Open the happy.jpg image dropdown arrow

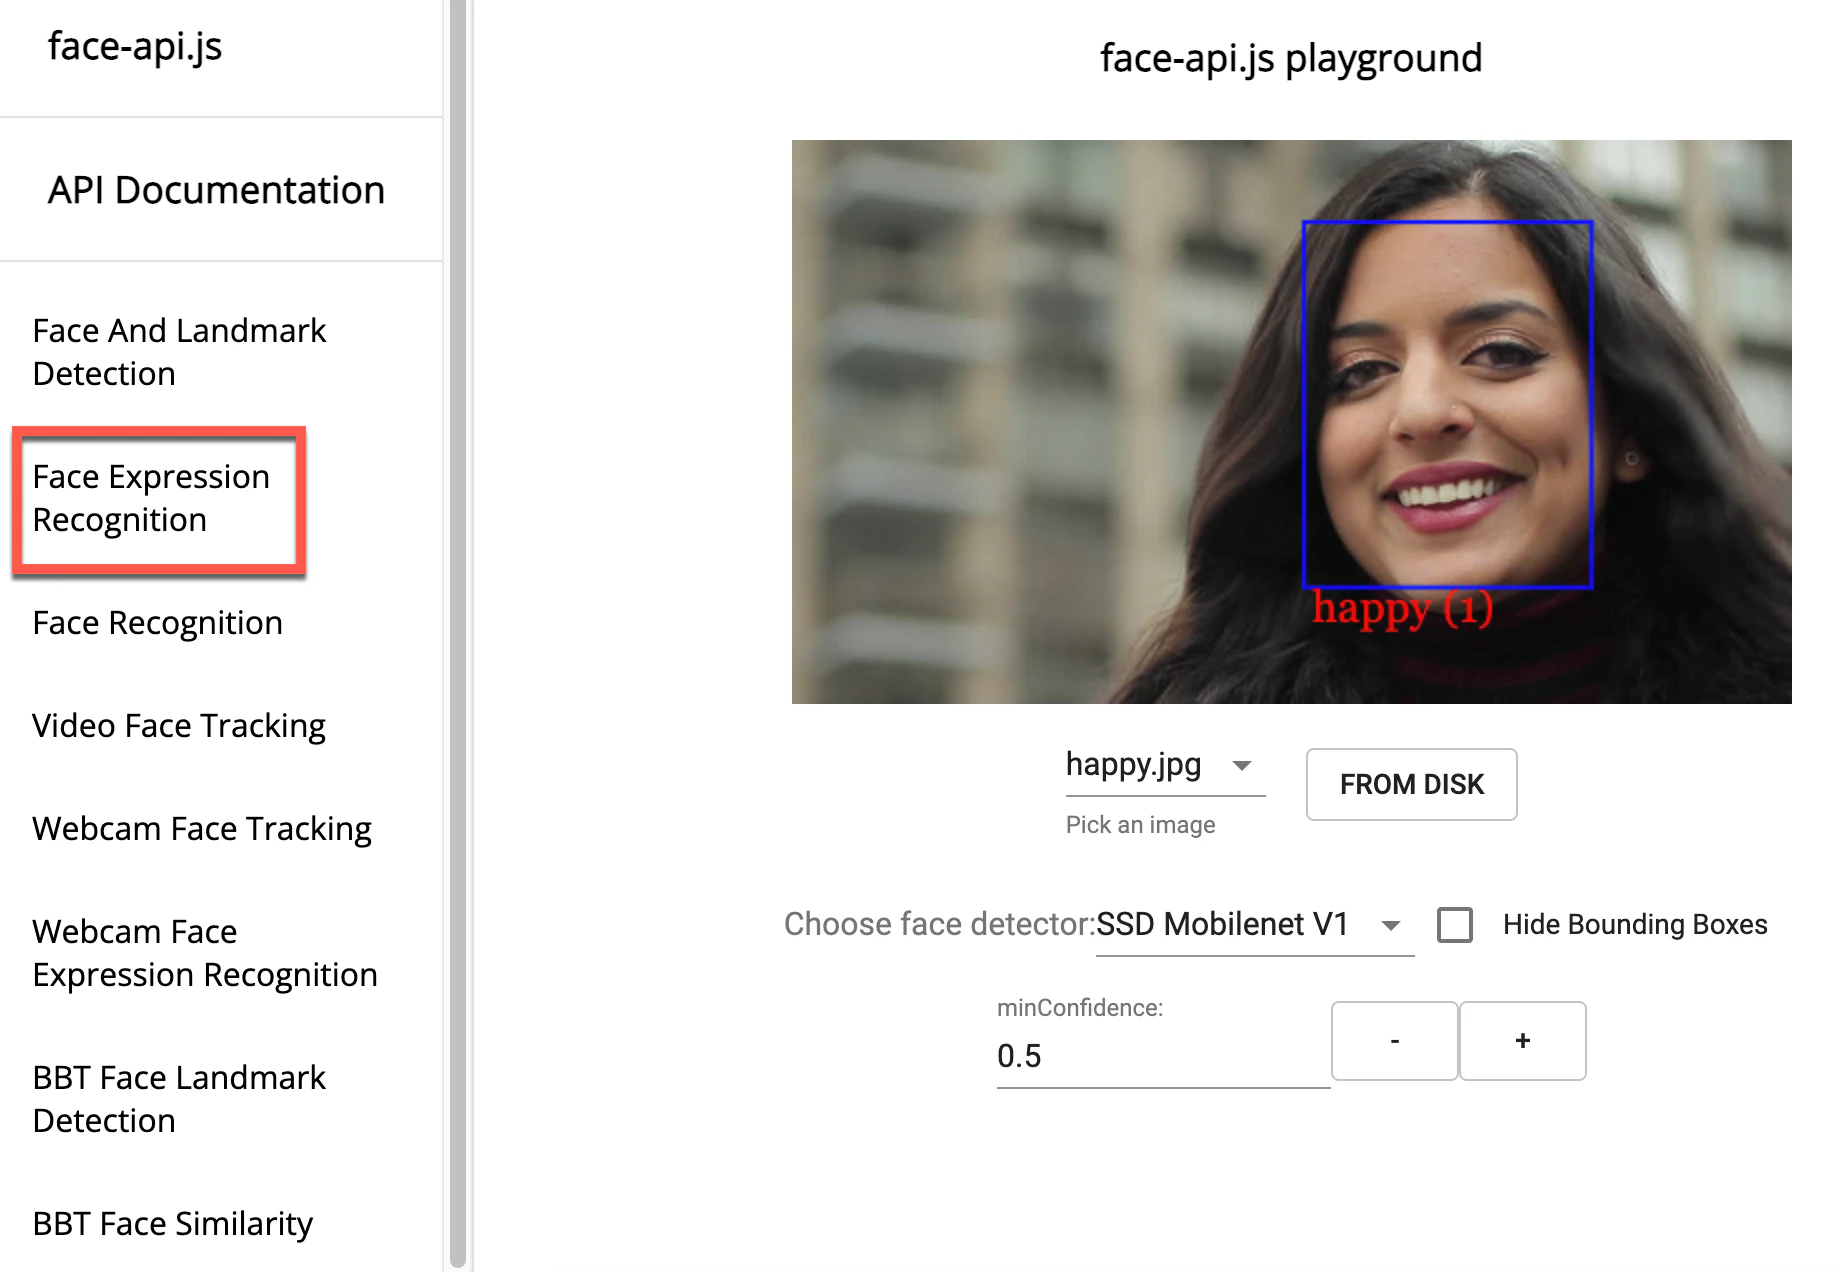[1242, 766]
